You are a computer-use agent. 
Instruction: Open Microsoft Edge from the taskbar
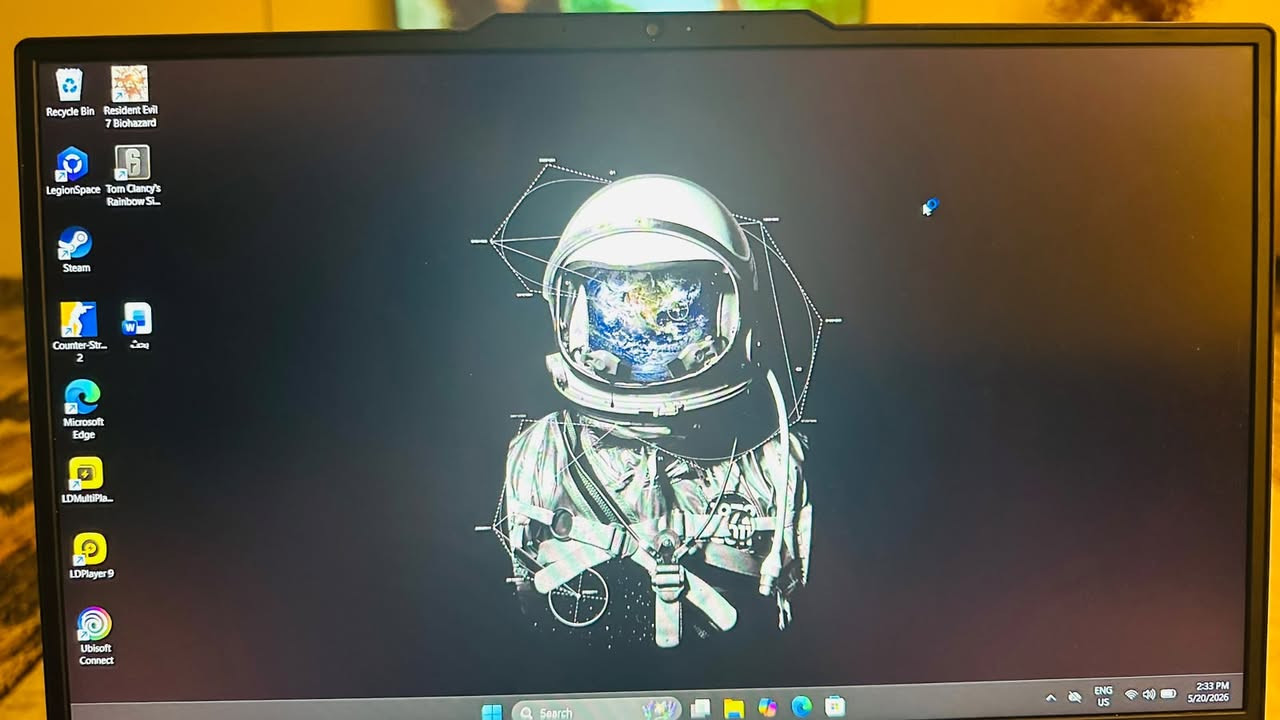pos(801,707)
